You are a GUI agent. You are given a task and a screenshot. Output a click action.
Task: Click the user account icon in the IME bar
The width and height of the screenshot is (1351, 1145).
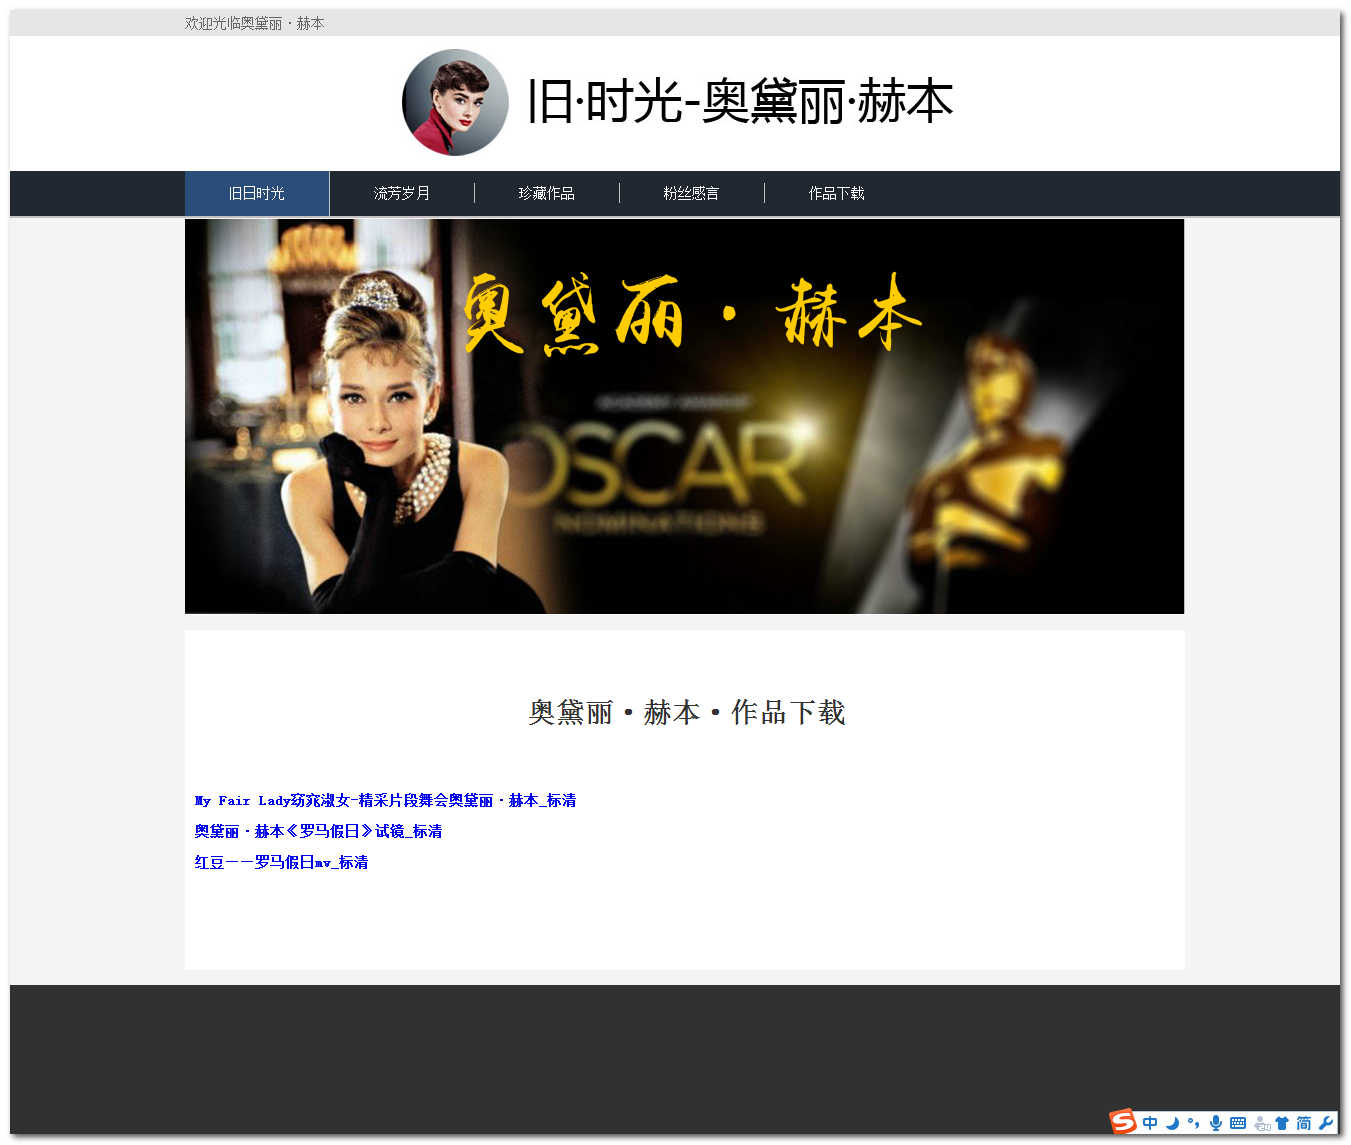click(1262, 1123)
